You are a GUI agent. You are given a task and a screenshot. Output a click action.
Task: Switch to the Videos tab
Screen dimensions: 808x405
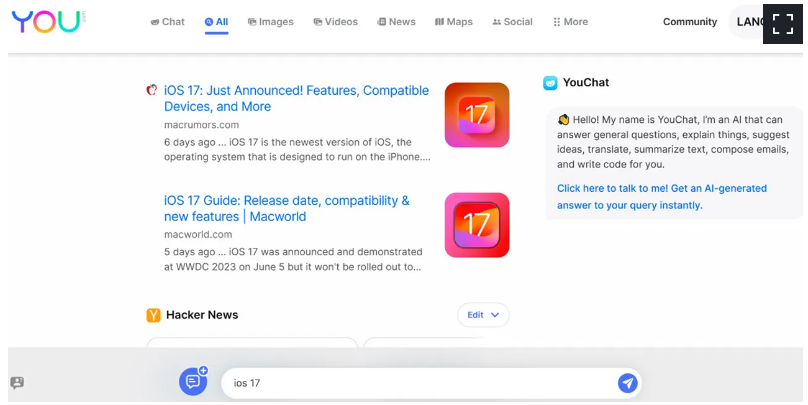coord(335,22)
